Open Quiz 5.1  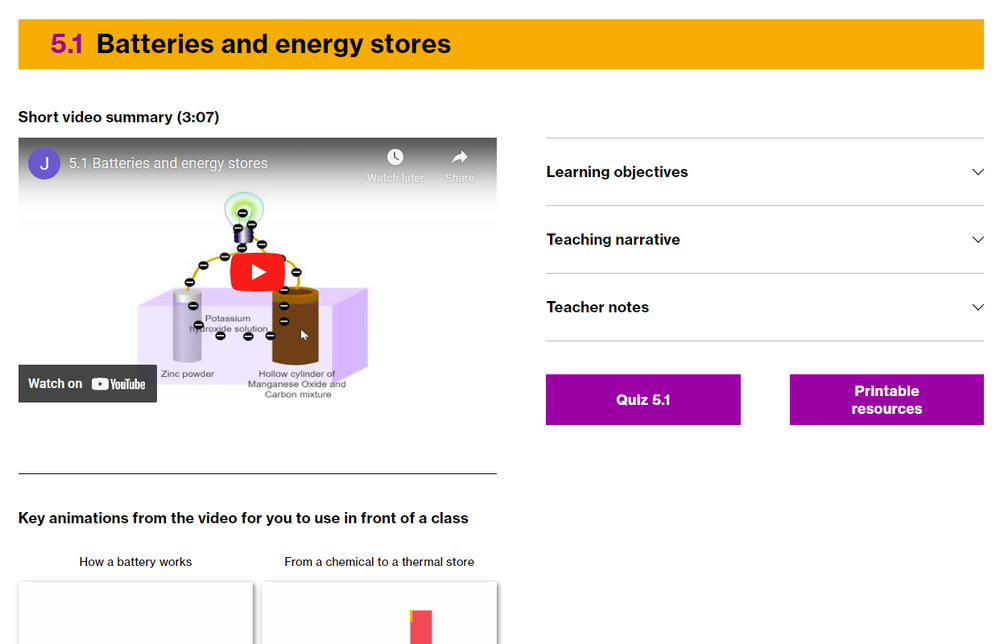[642, 399]
